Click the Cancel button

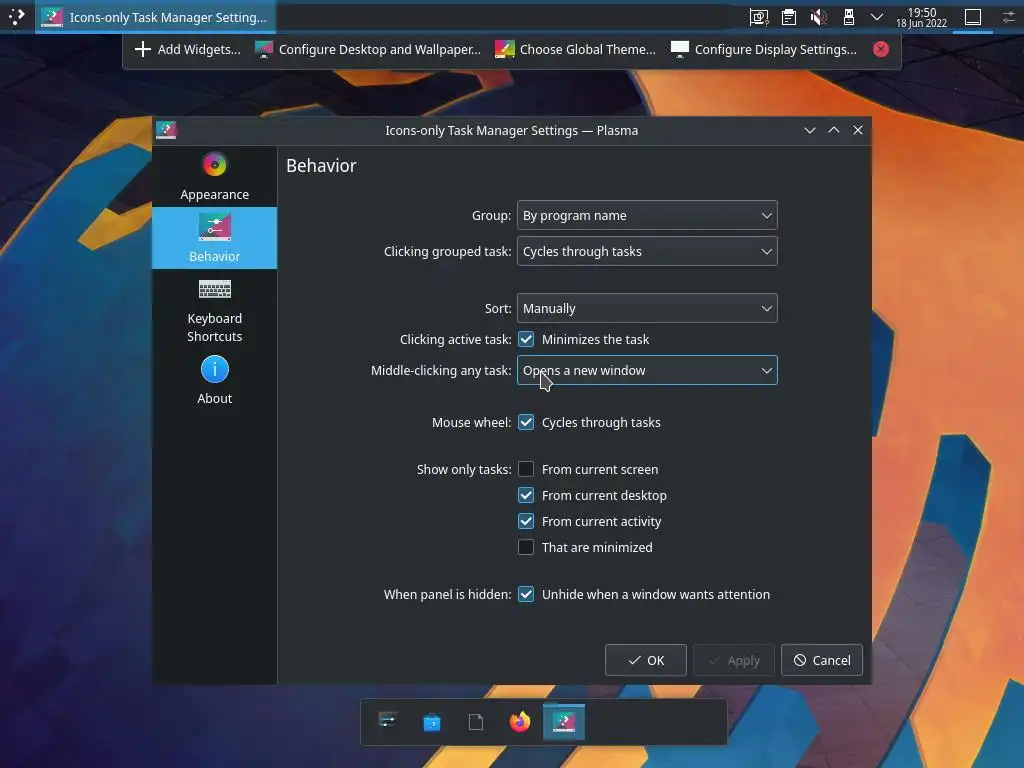[822, 660]
